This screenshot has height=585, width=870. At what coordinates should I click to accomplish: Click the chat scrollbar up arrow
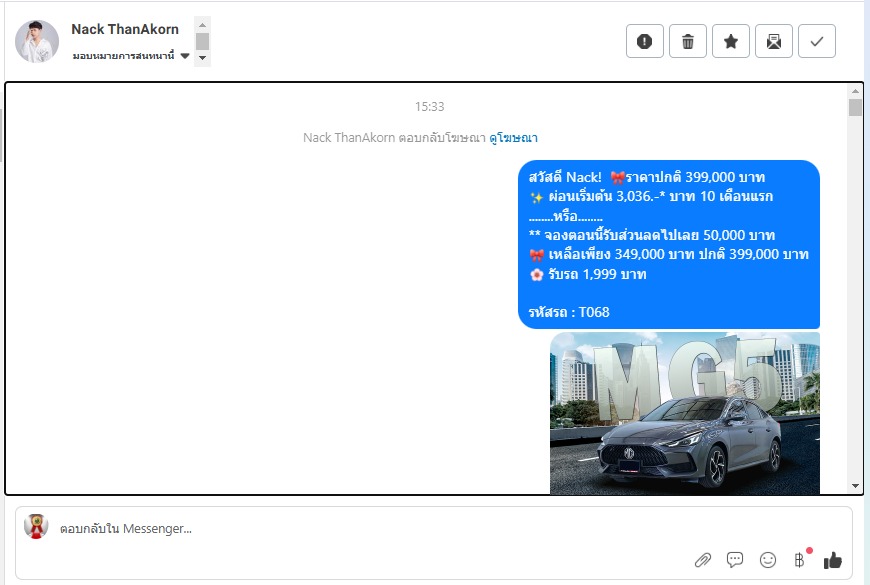coord(855,90)
